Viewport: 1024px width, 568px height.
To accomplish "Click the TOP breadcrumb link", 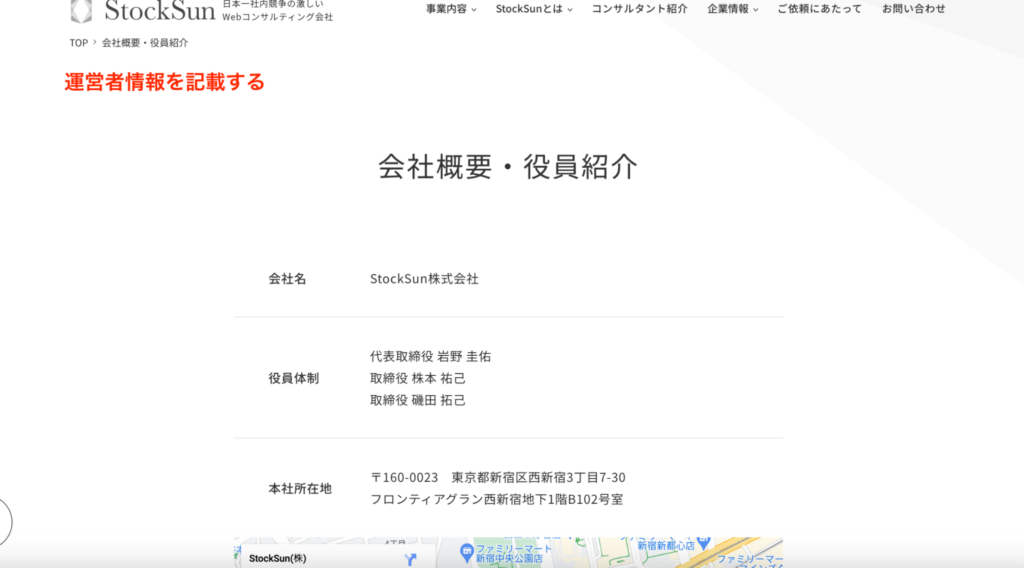I will tap(78, 42).
